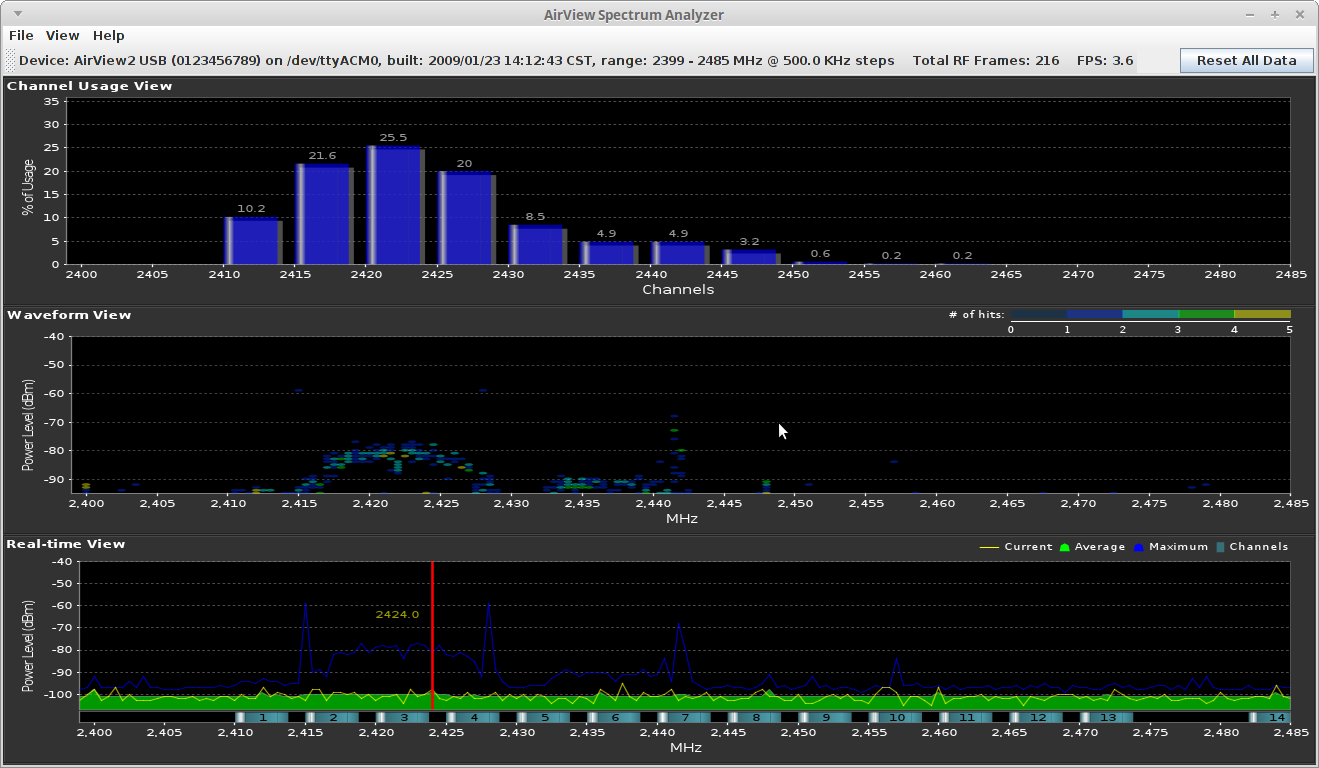
Task: Click channel 6 marker on channel strip
Action: pyautogui.click(x=614, y=718)
